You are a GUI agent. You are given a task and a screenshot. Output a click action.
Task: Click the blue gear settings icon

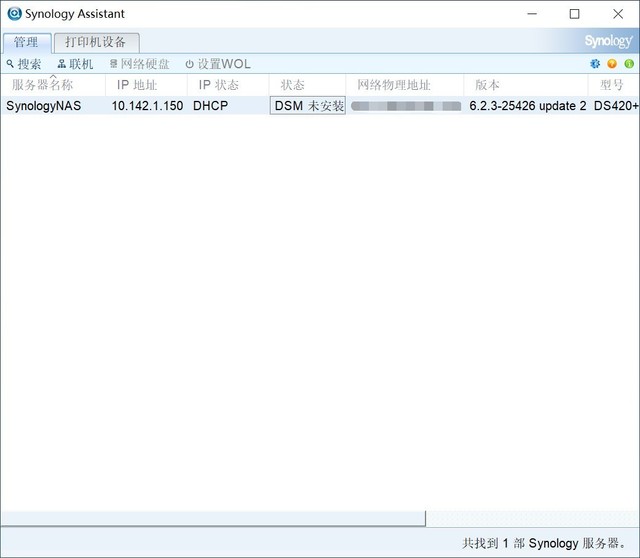(x=595, y=64)
